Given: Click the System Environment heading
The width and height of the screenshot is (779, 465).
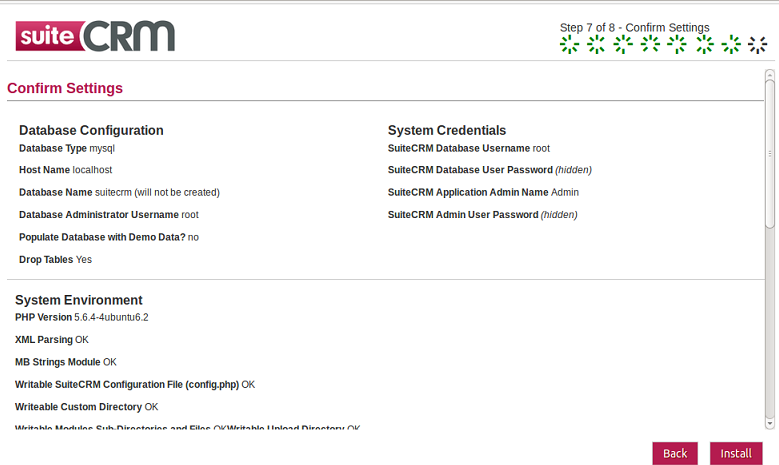Looking at the screenshot, I should click(78, 300).
